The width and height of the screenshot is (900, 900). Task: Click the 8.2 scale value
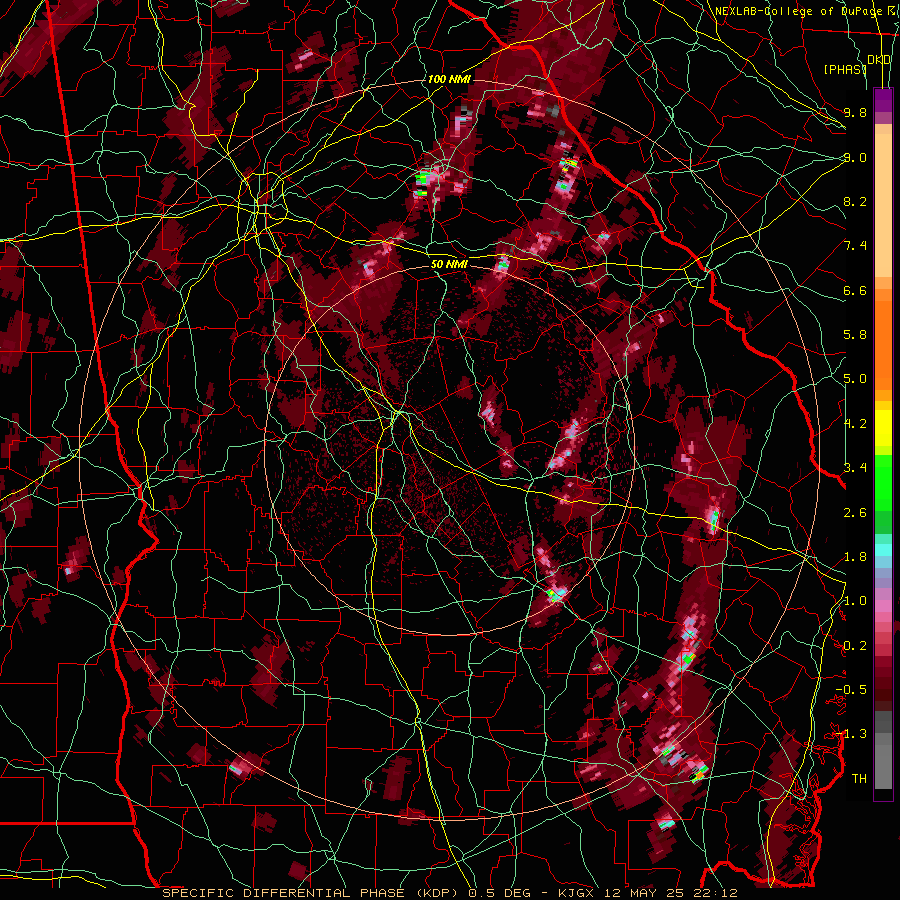(x=855, y=201)
